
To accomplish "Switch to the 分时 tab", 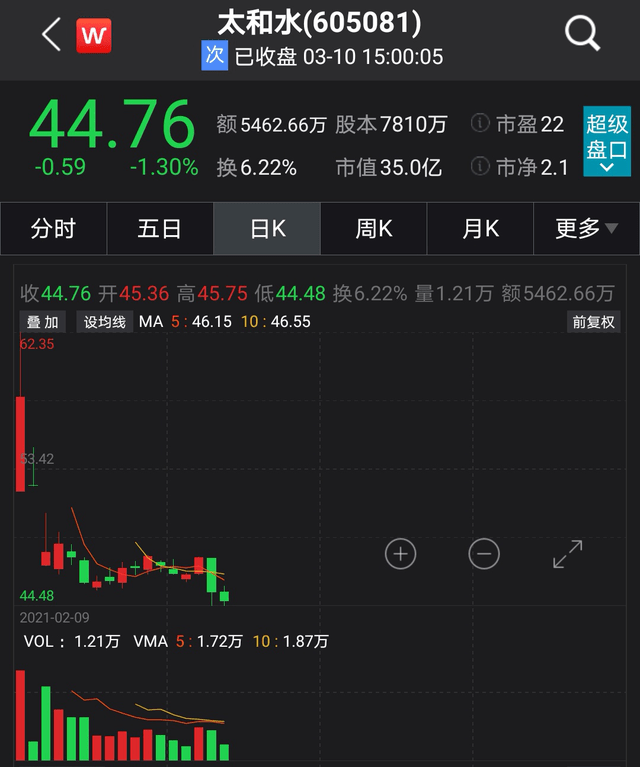I will click(x=53, y=228).
